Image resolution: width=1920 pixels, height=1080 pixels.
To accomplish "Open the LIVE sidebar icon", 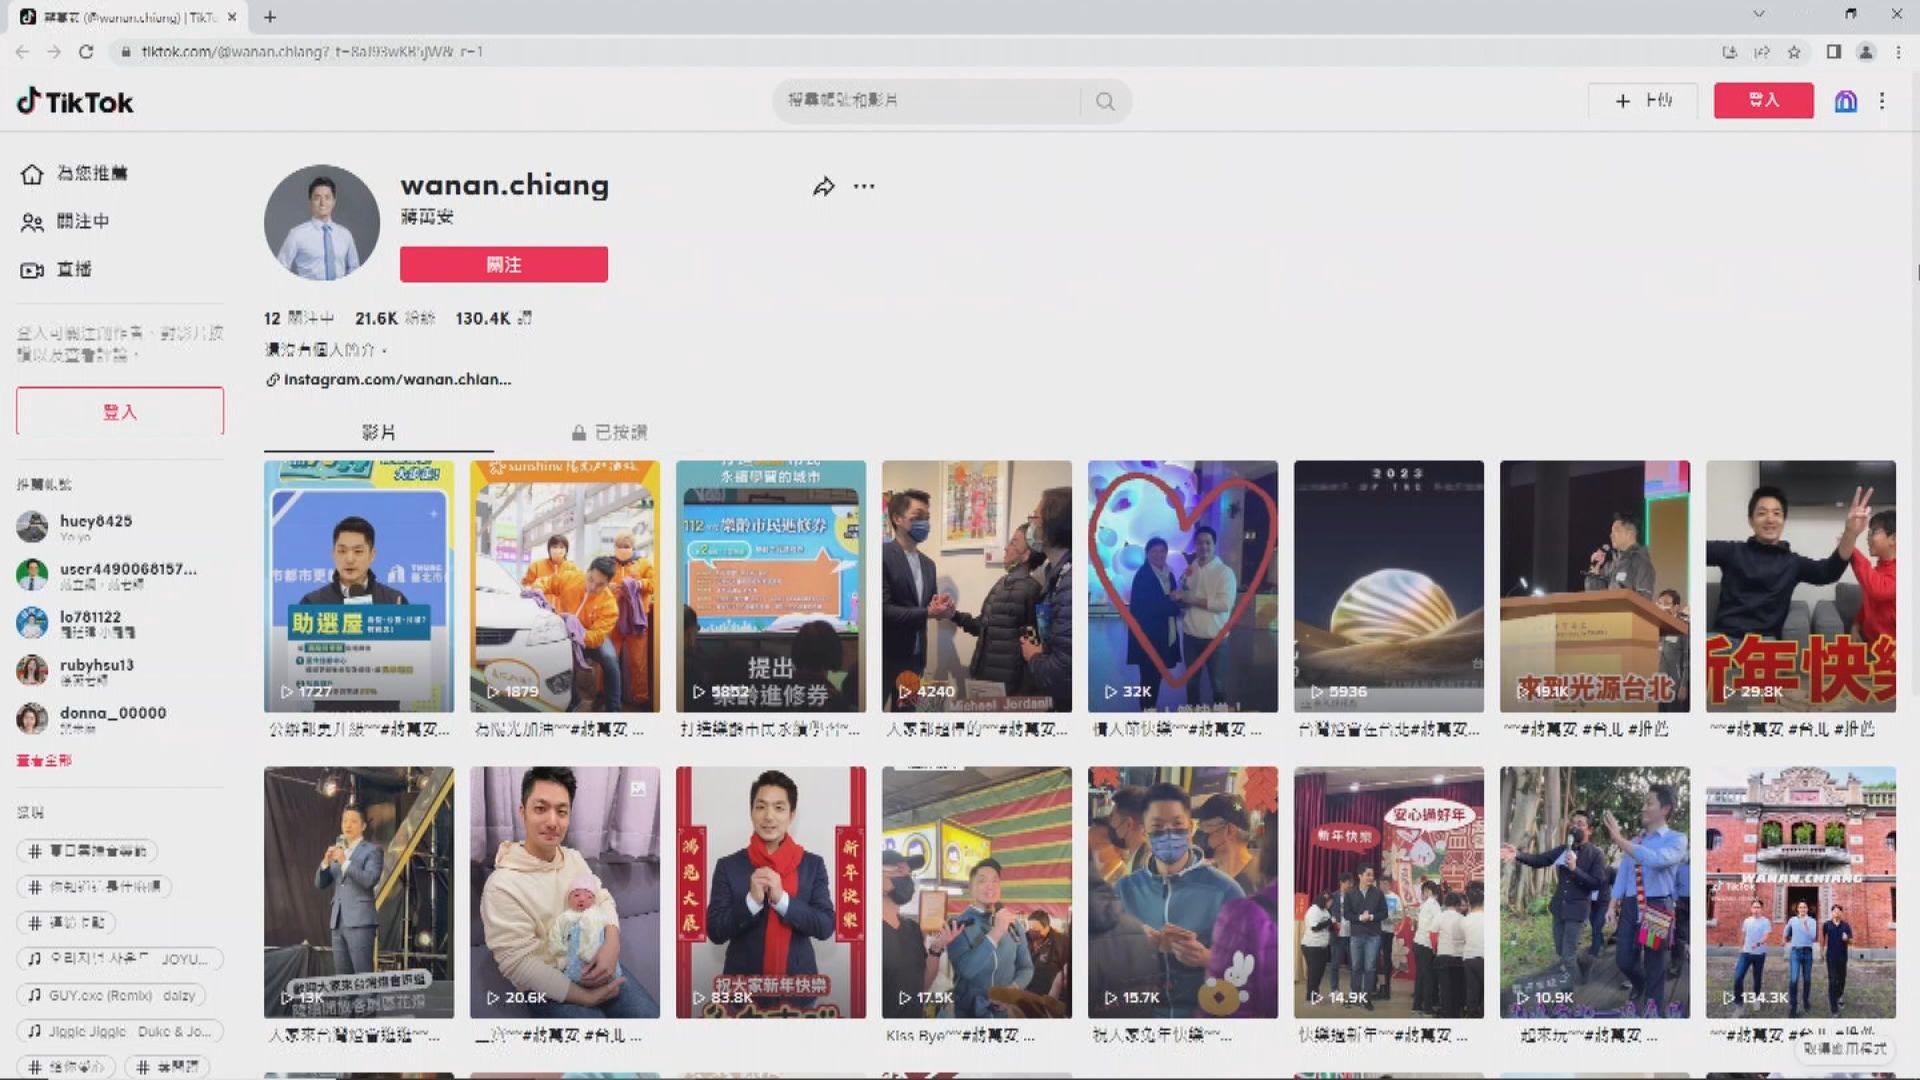I will click(x=32, y=270).
